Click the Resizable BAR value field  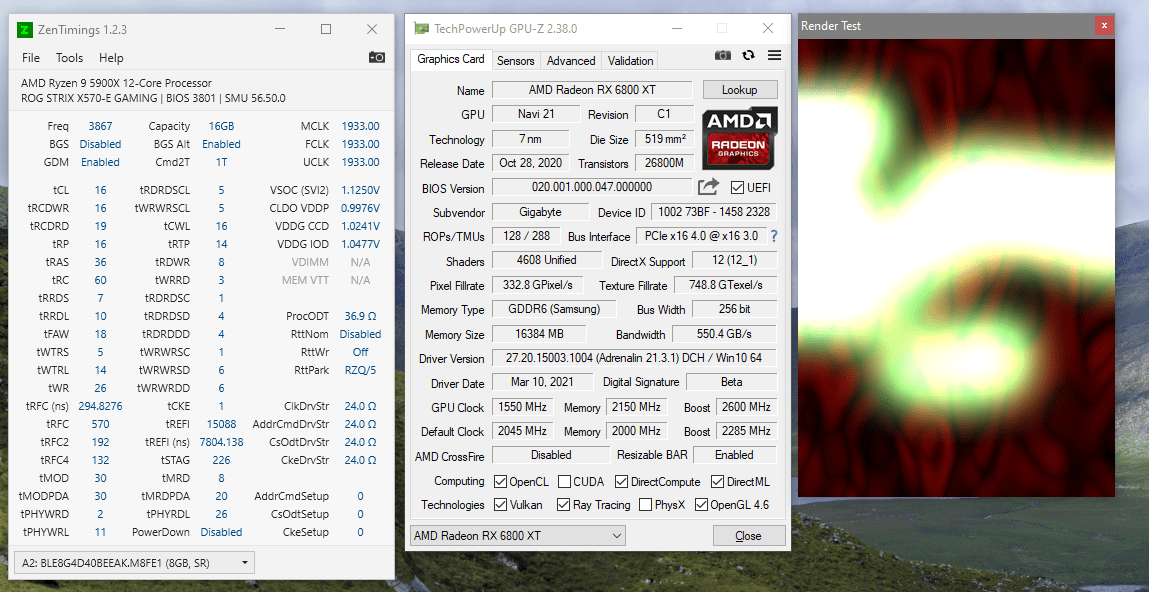pos(734,455)
